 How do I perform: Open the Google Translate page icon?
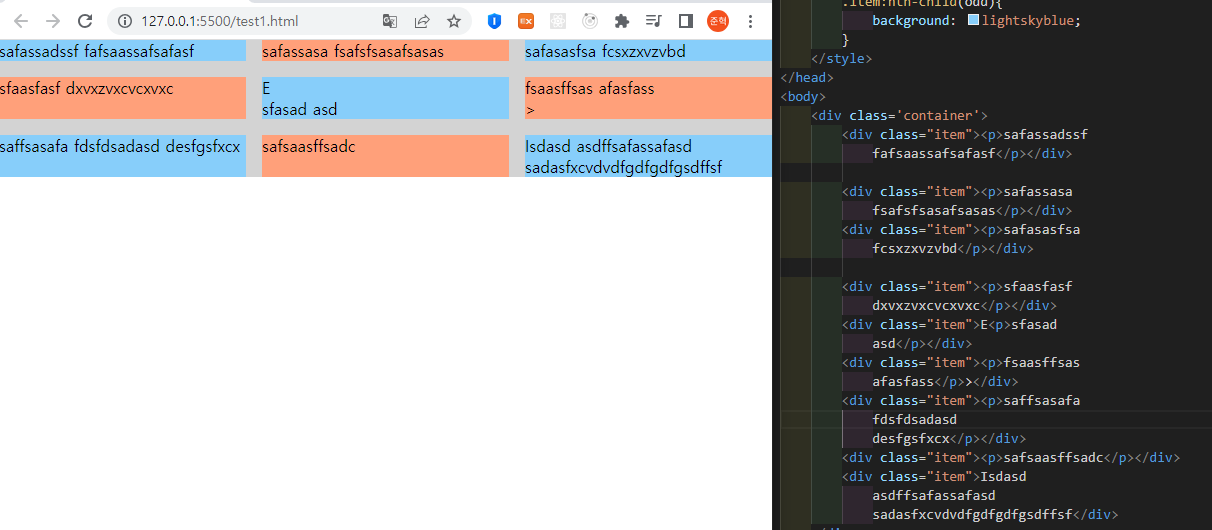tap(390, 21)
